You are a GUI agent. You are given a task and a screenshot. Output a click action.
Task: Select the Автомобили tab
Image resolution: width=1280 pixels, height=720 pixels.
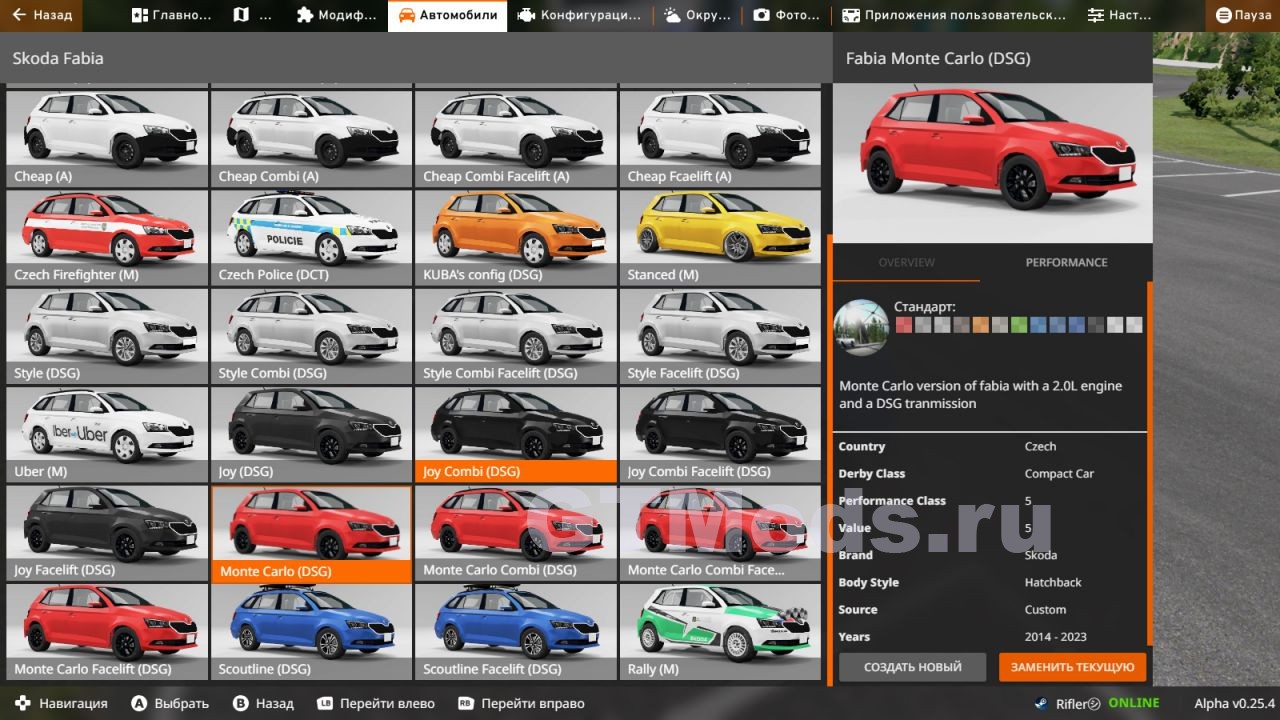[447, 15]
